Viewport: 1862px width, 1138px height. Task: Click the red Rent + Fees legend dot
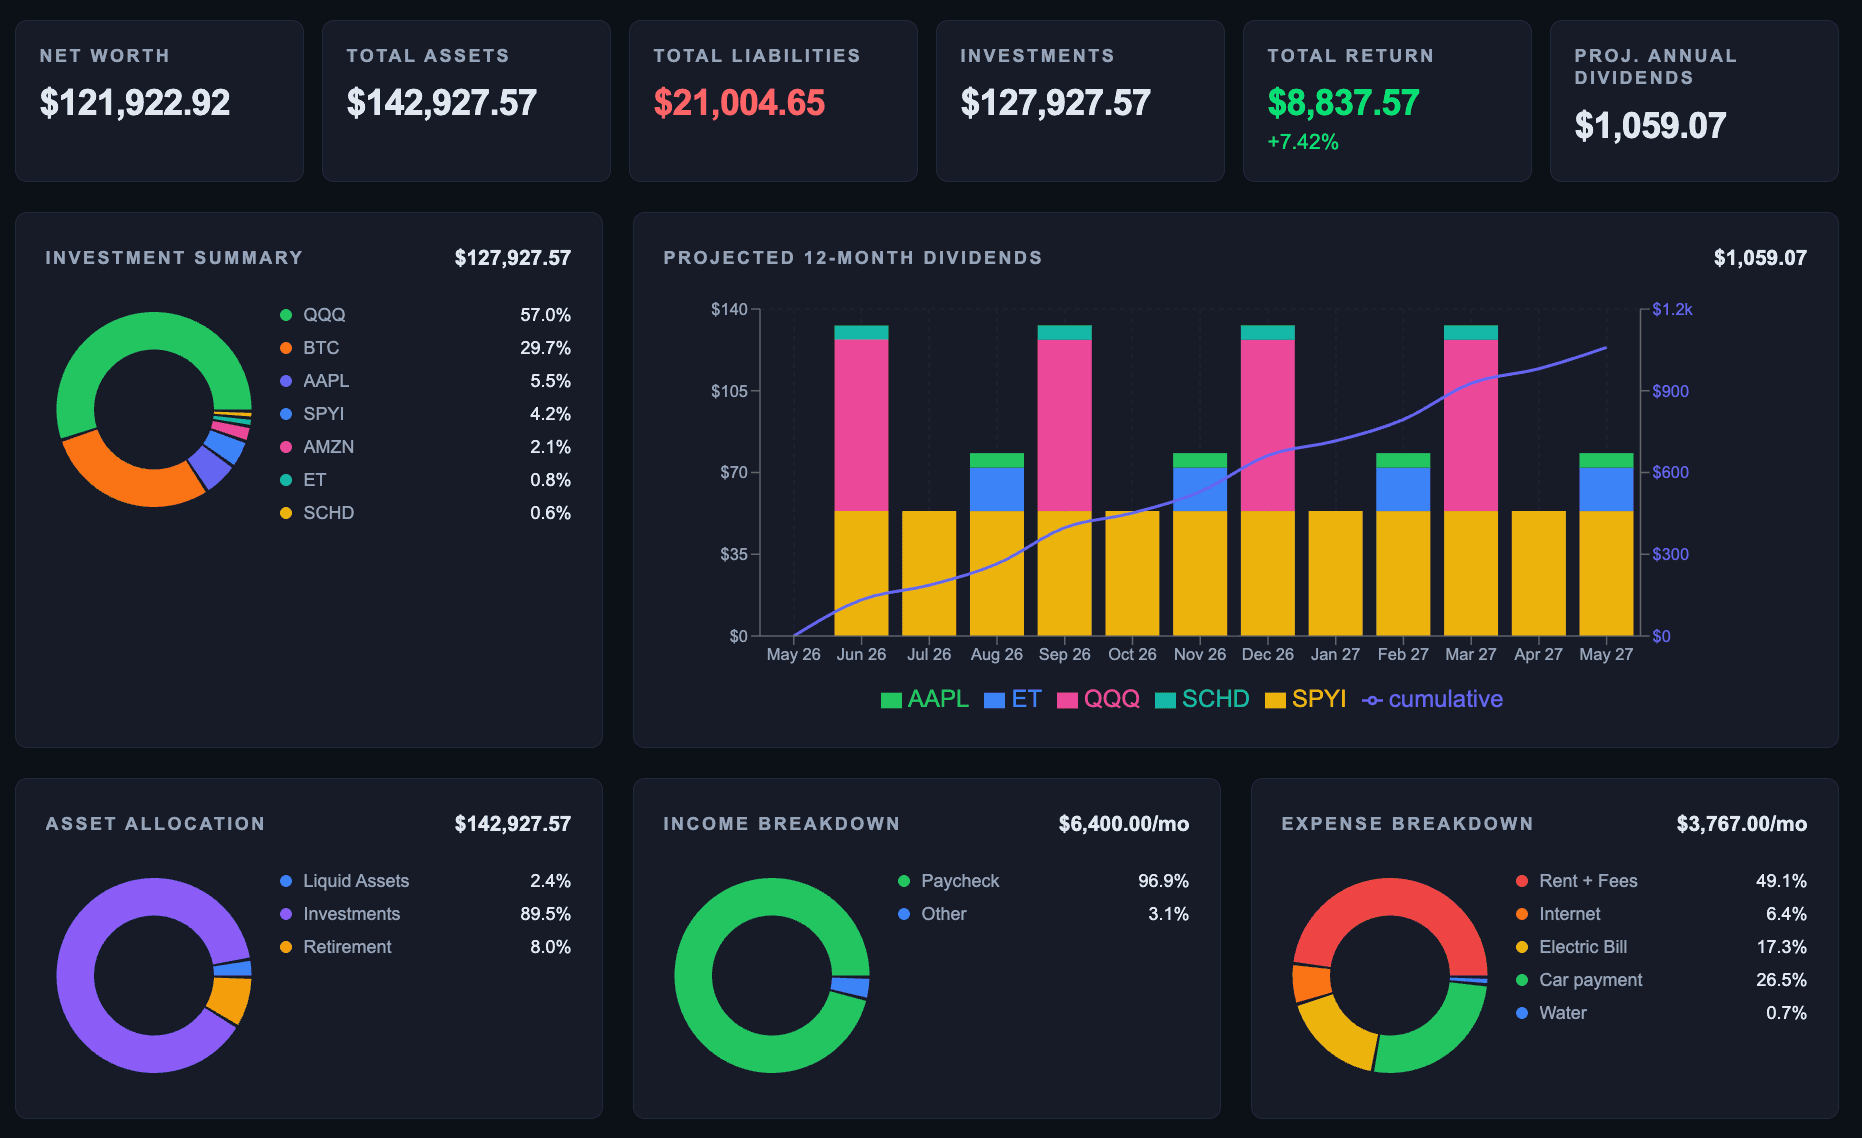coord(1522,881)
